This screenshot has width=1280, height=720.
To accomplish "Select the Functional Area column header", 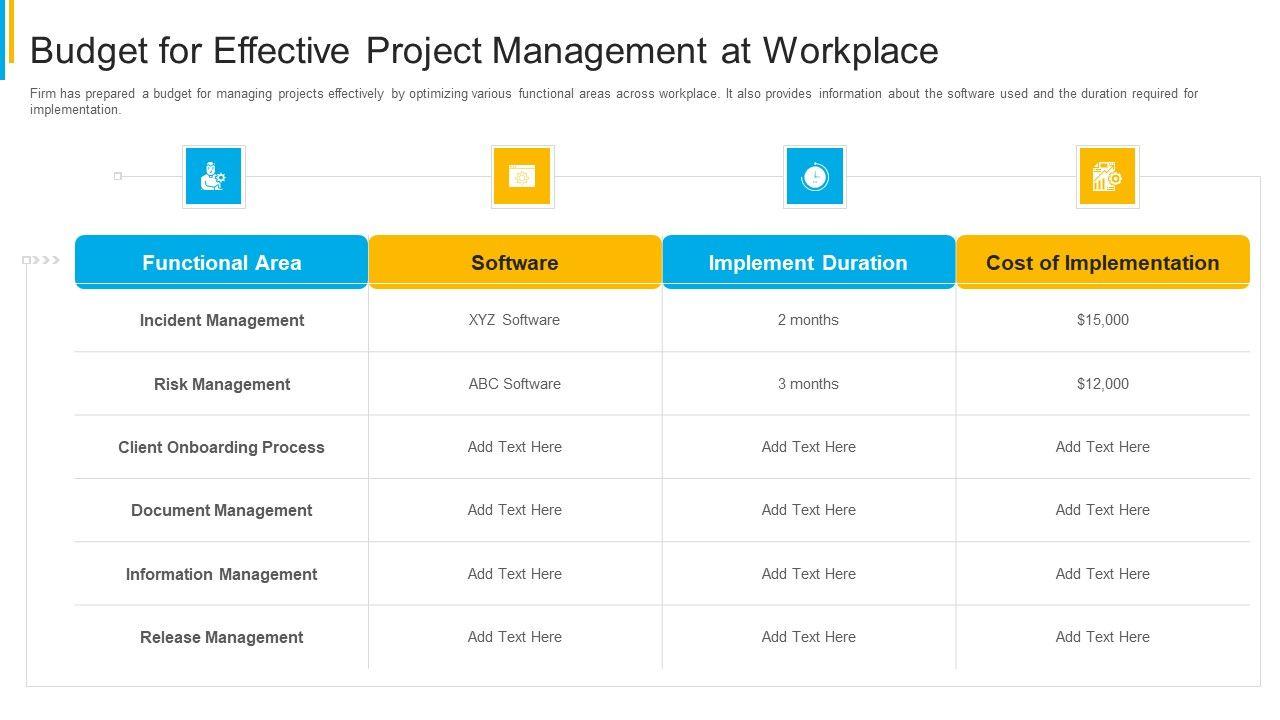I will coord(221,262).
